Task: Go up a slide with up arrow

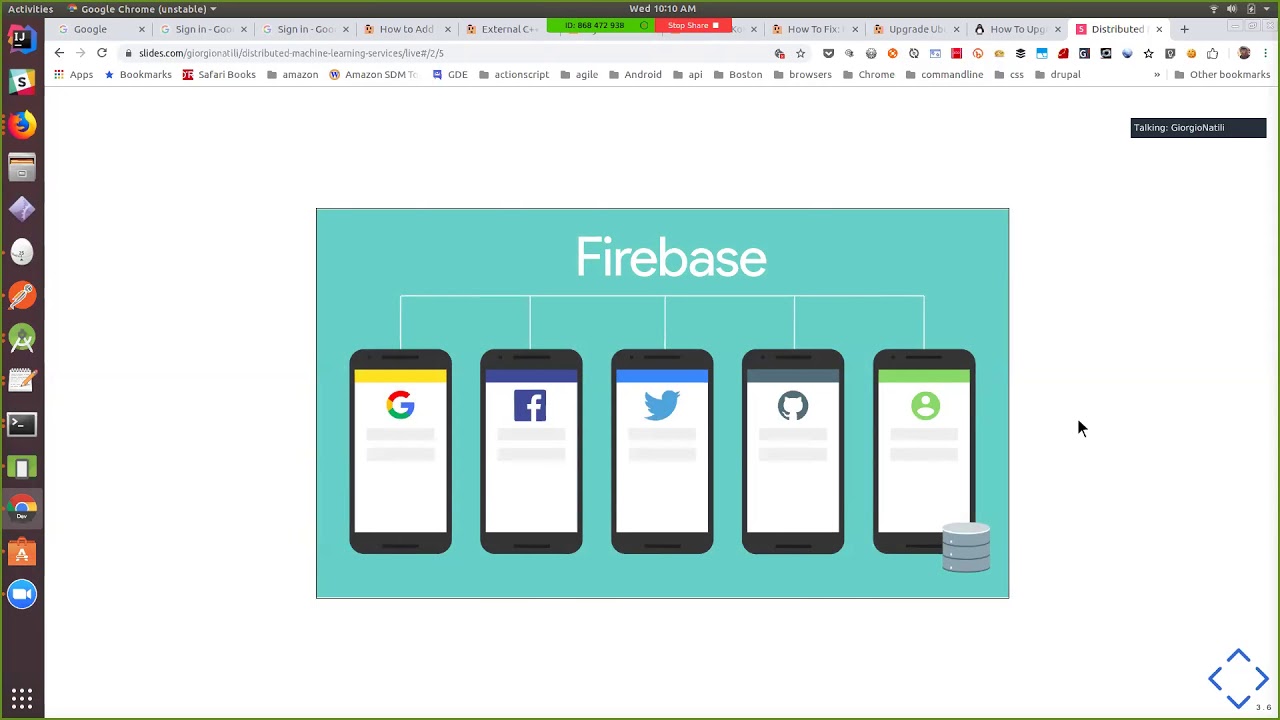Action: 1238,657
